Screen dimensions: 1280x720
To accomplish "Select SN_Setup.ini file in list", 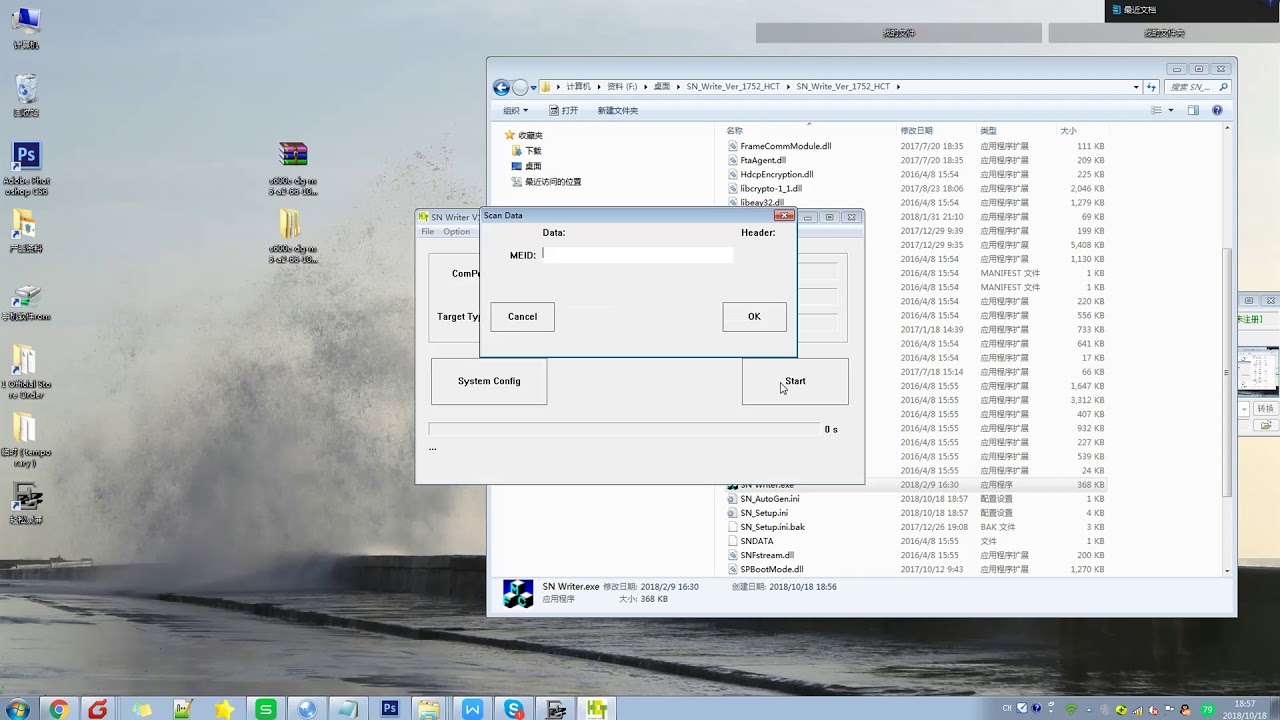I will coord(764,513).
